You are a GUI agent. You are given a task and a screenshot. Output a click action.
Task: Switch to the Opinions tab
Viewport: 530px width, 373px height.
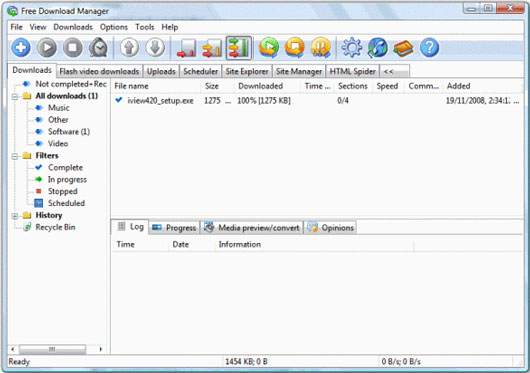[x=331, y=228]
